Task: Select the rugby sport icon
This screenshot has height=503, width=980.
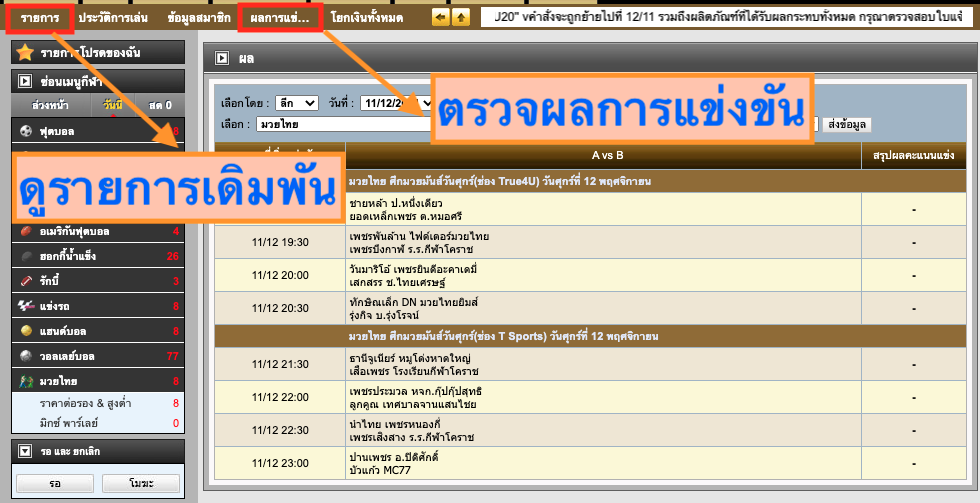Action: point(26,281)
